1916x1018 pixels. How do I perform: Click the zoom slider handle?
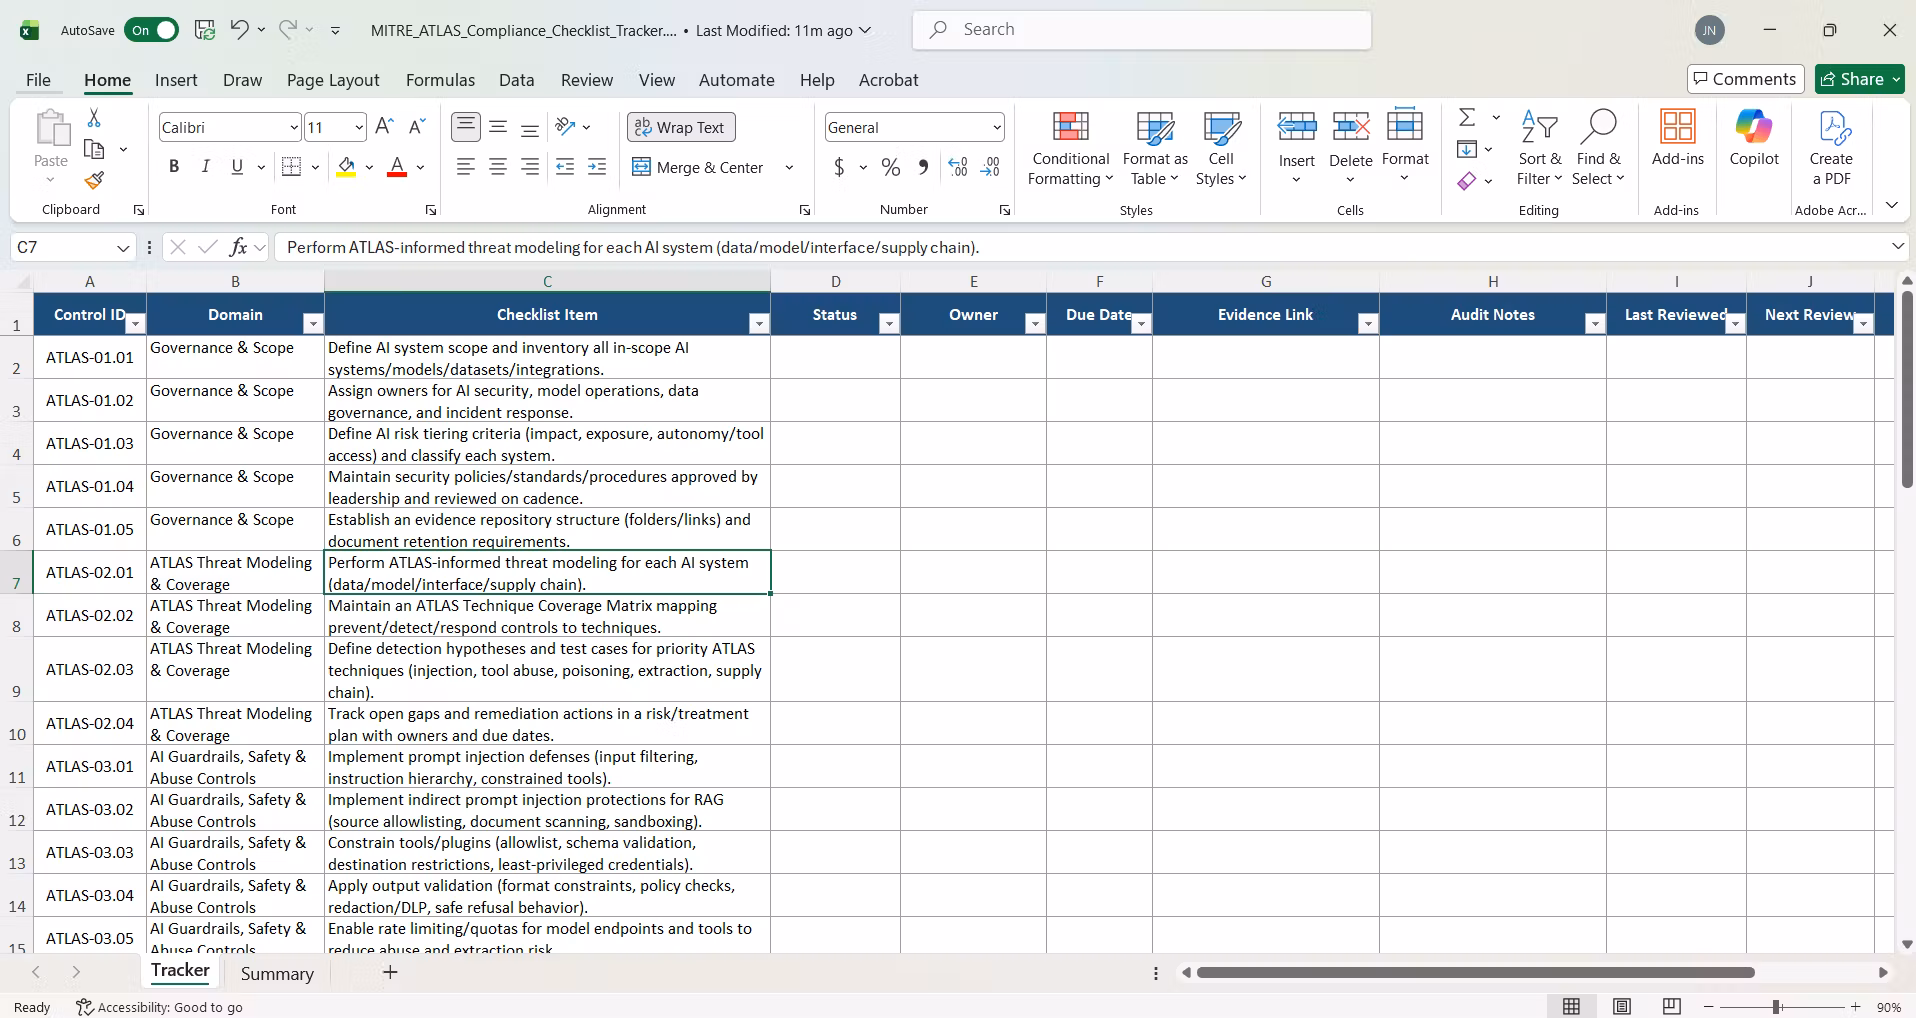1776,1007
